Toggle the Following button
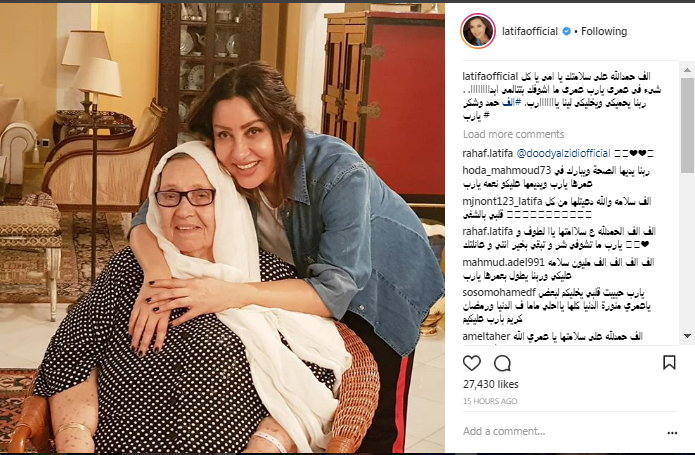 click(604, 31)
